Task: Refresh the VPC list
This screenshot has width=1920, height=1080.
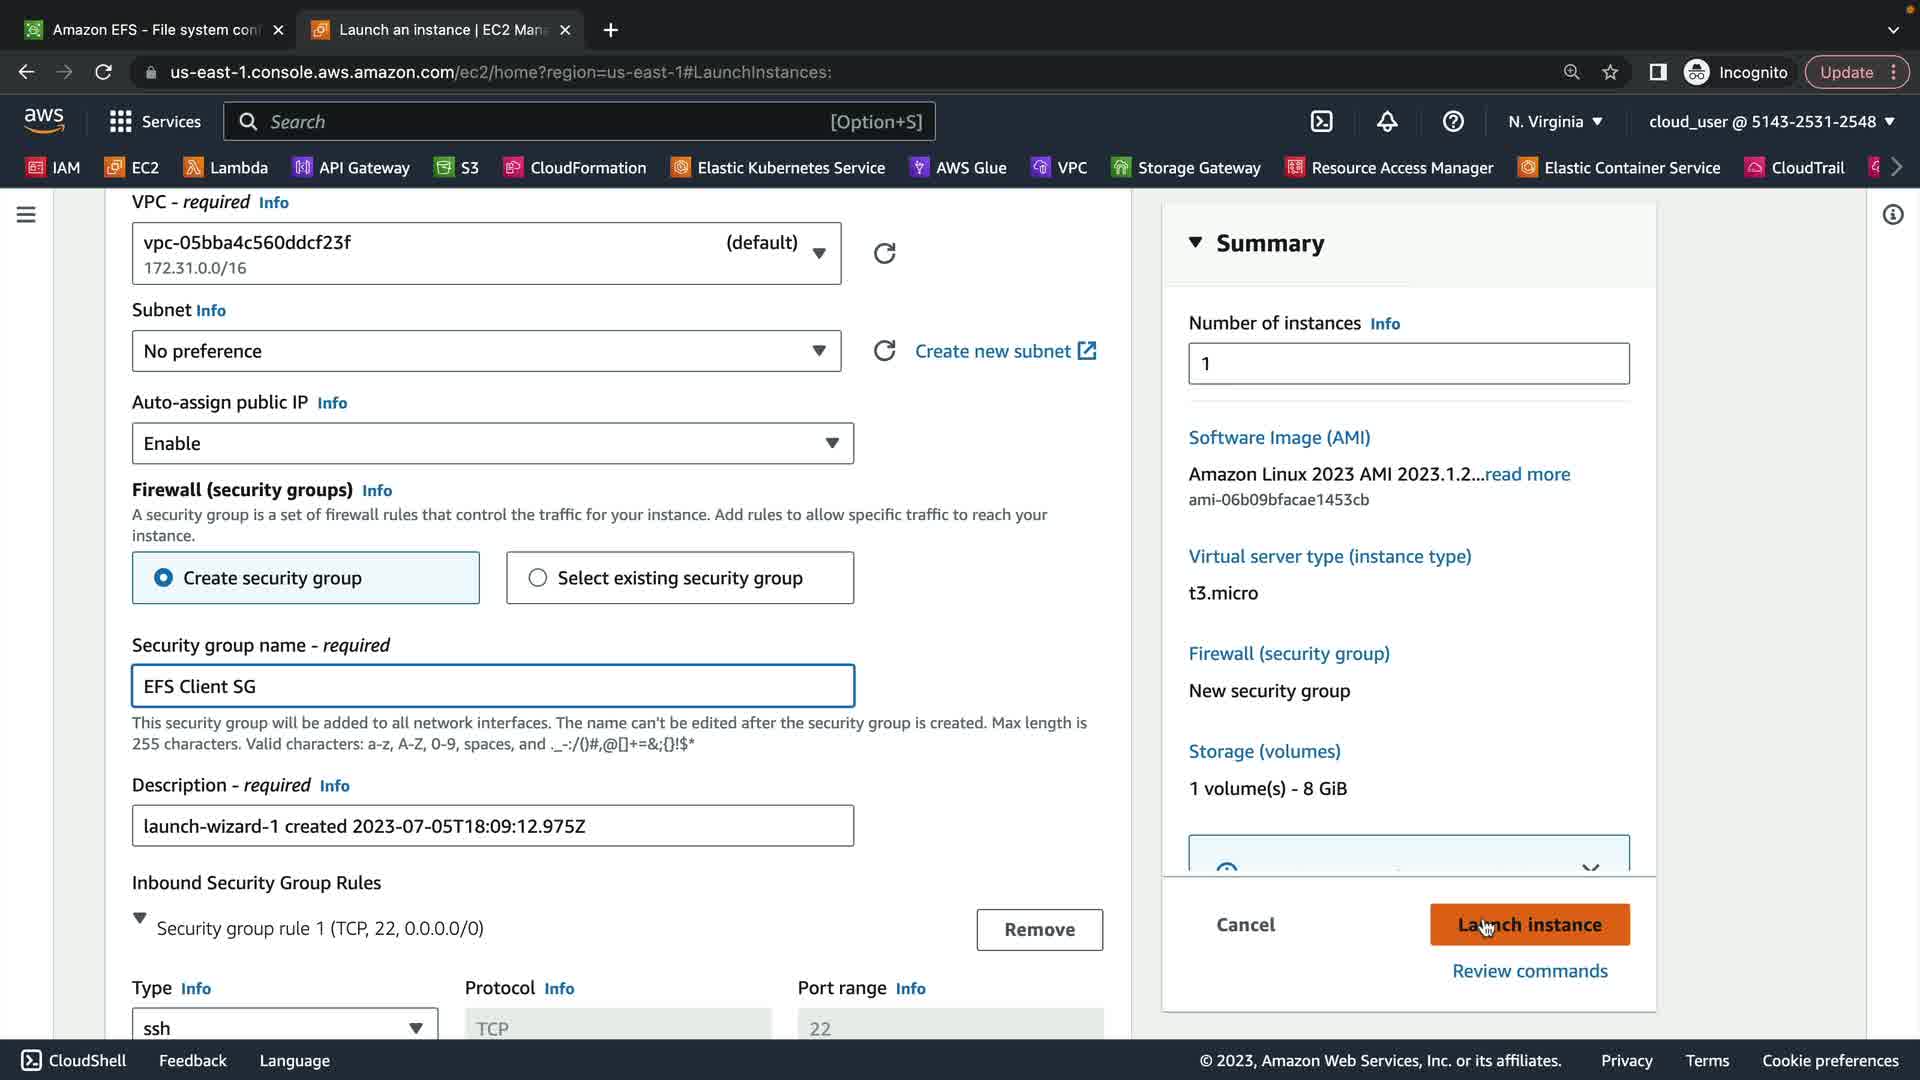Action: click(884, 253)
